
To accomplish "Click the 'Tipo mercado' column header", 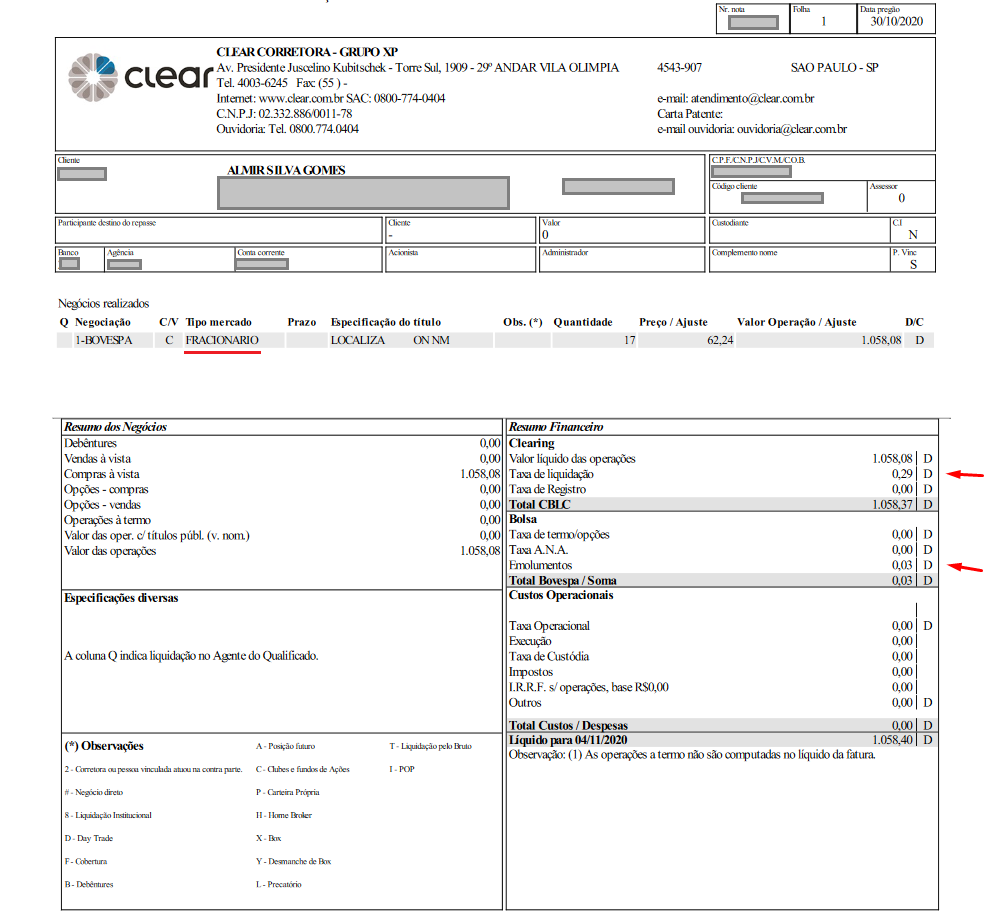I will (218, 322).
